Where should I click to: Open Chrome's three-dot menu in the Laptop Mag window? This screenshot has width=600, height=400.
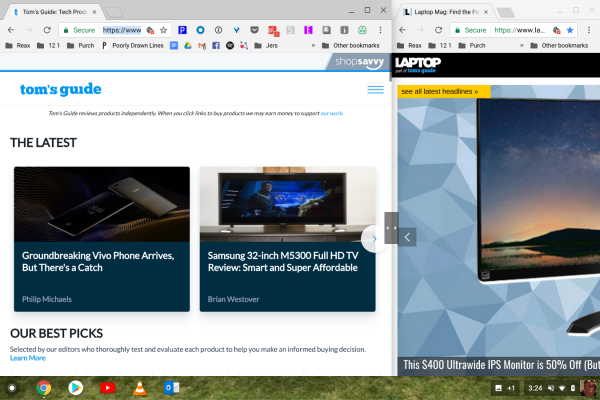pos(589,30)
